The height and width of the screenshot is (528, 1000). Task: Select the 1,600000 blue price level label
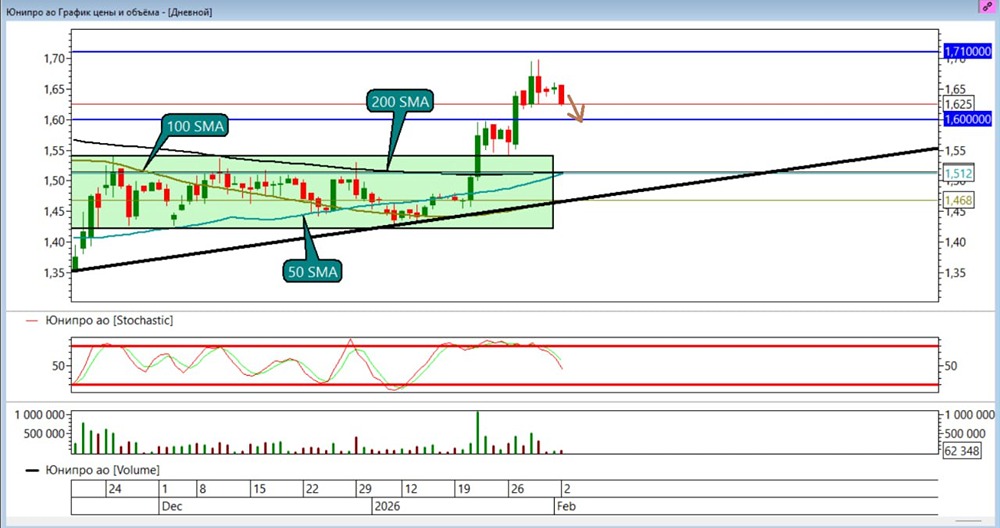pos(967,119)
